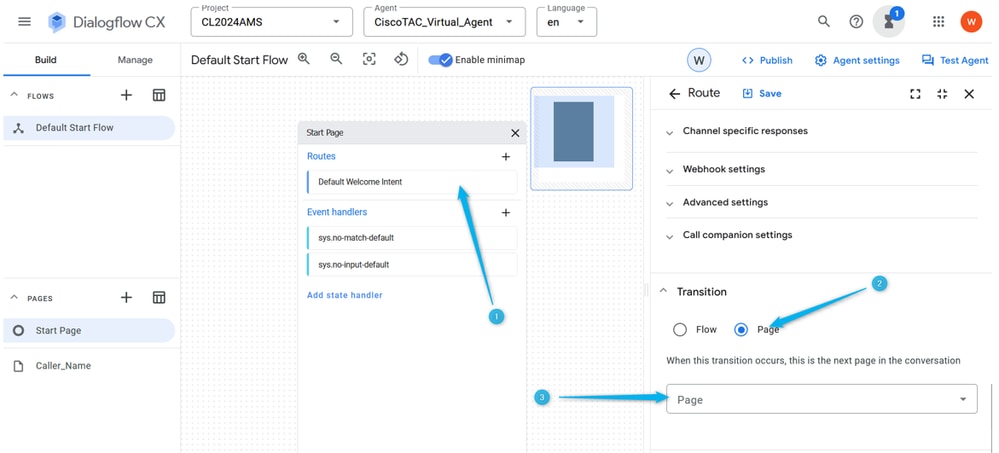
Task: Open the notifications hourglass icon
Action: click(889, 22)
